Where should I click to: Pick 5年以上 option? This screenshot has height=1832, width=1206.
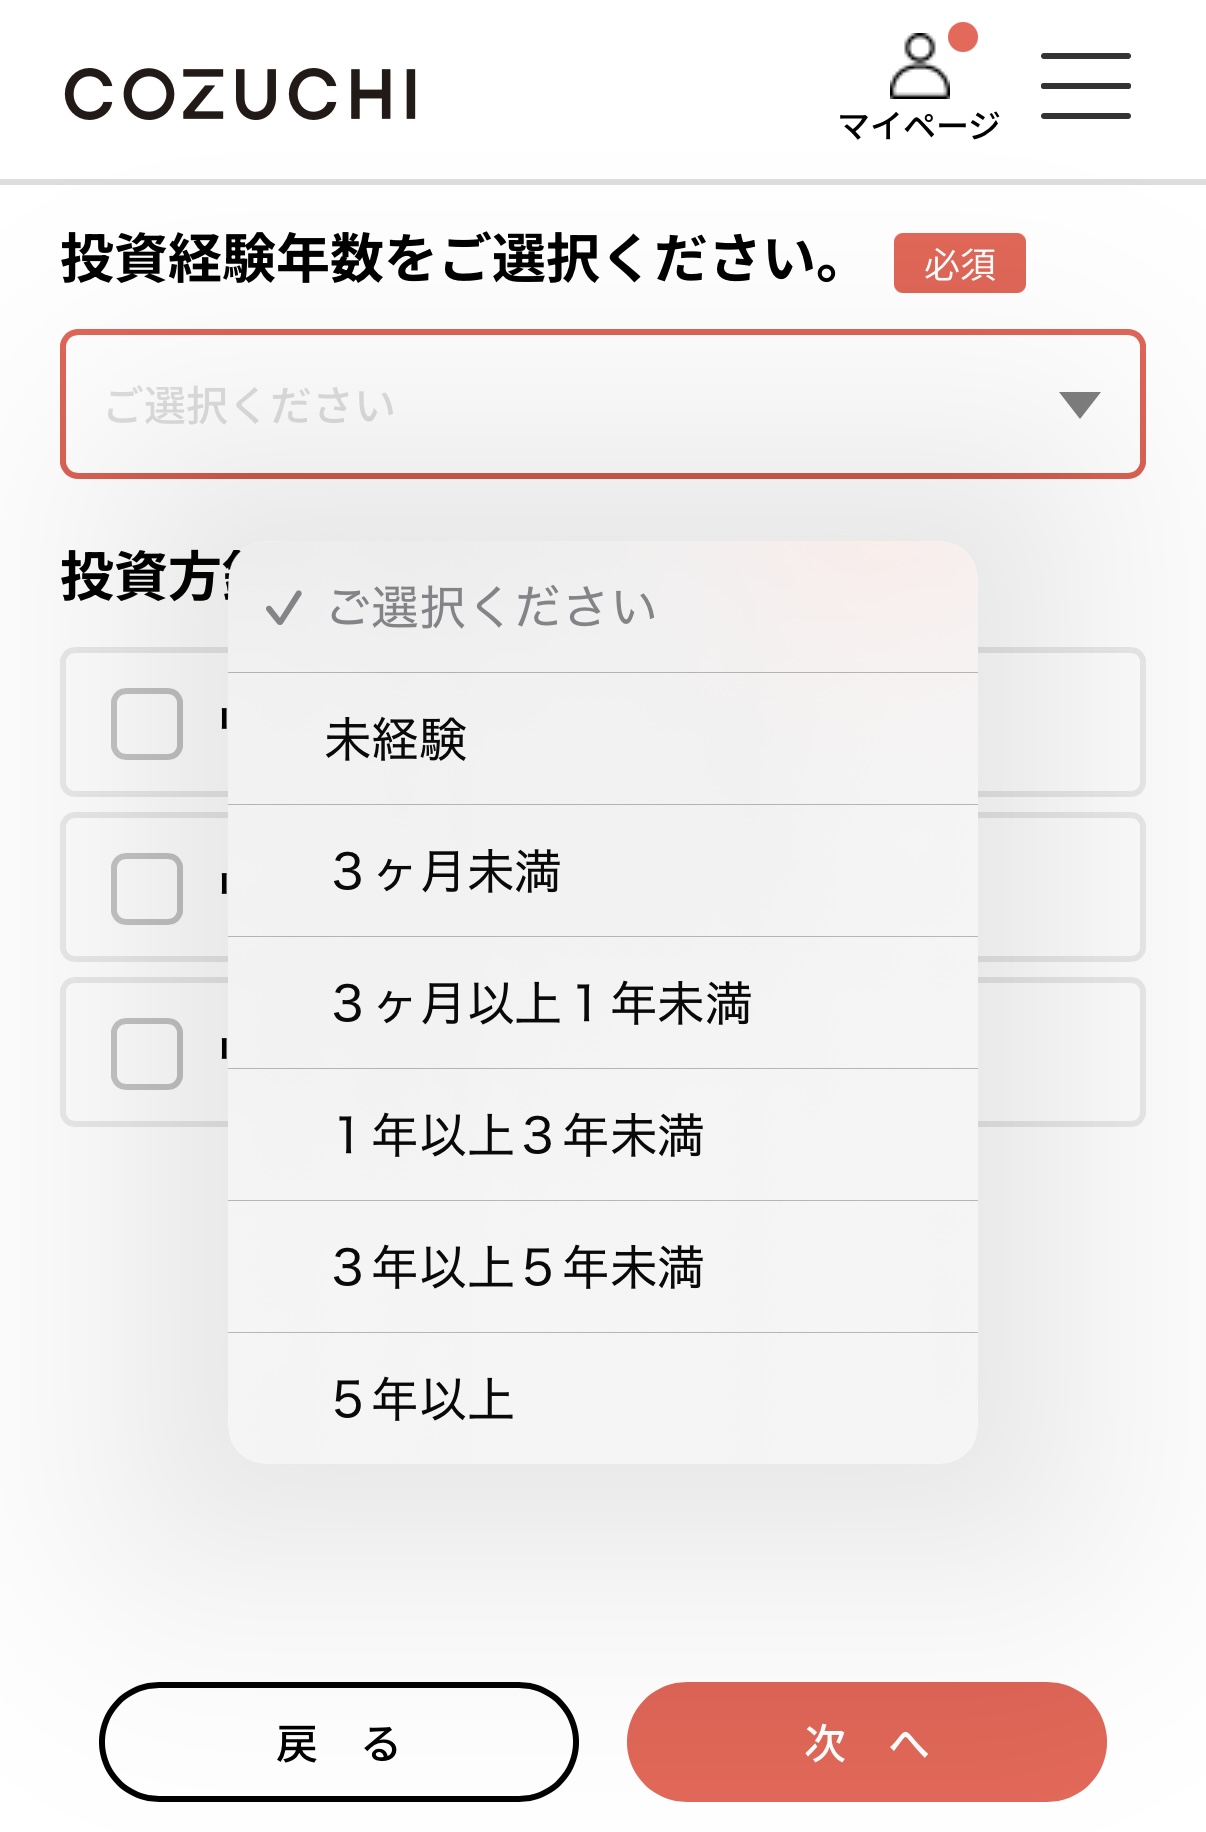423,1399
